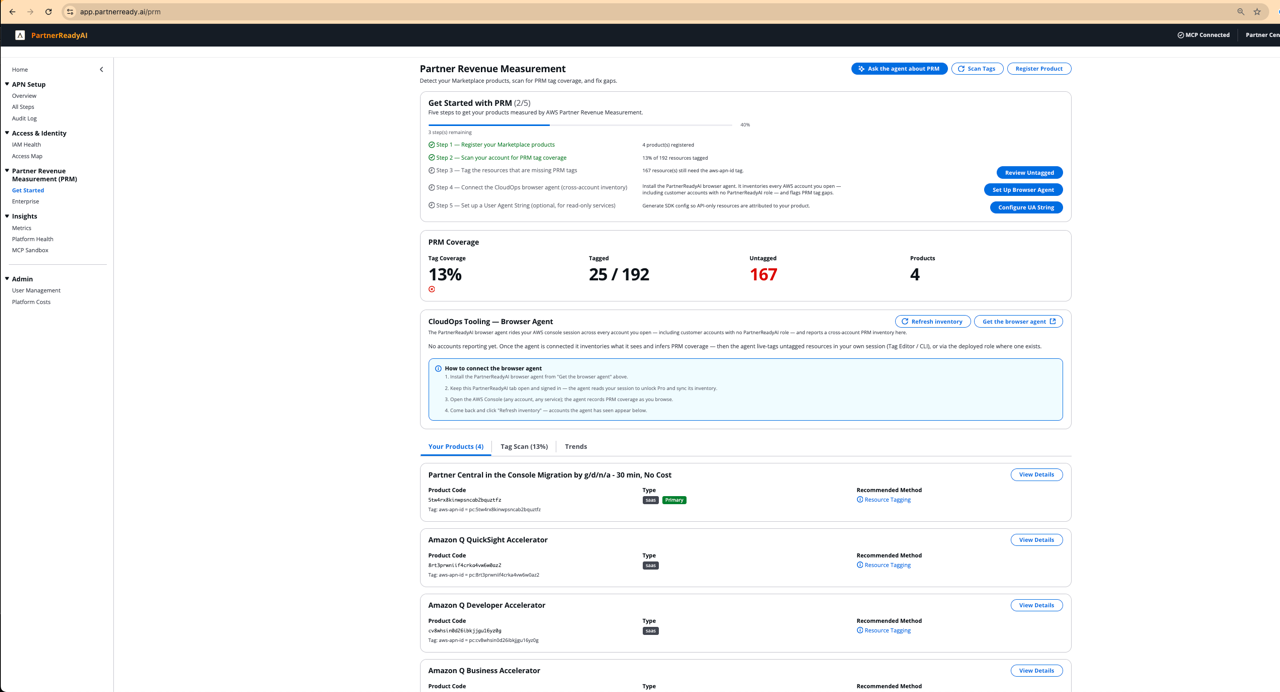Click the Refresh inventory button

click(932, 322)
